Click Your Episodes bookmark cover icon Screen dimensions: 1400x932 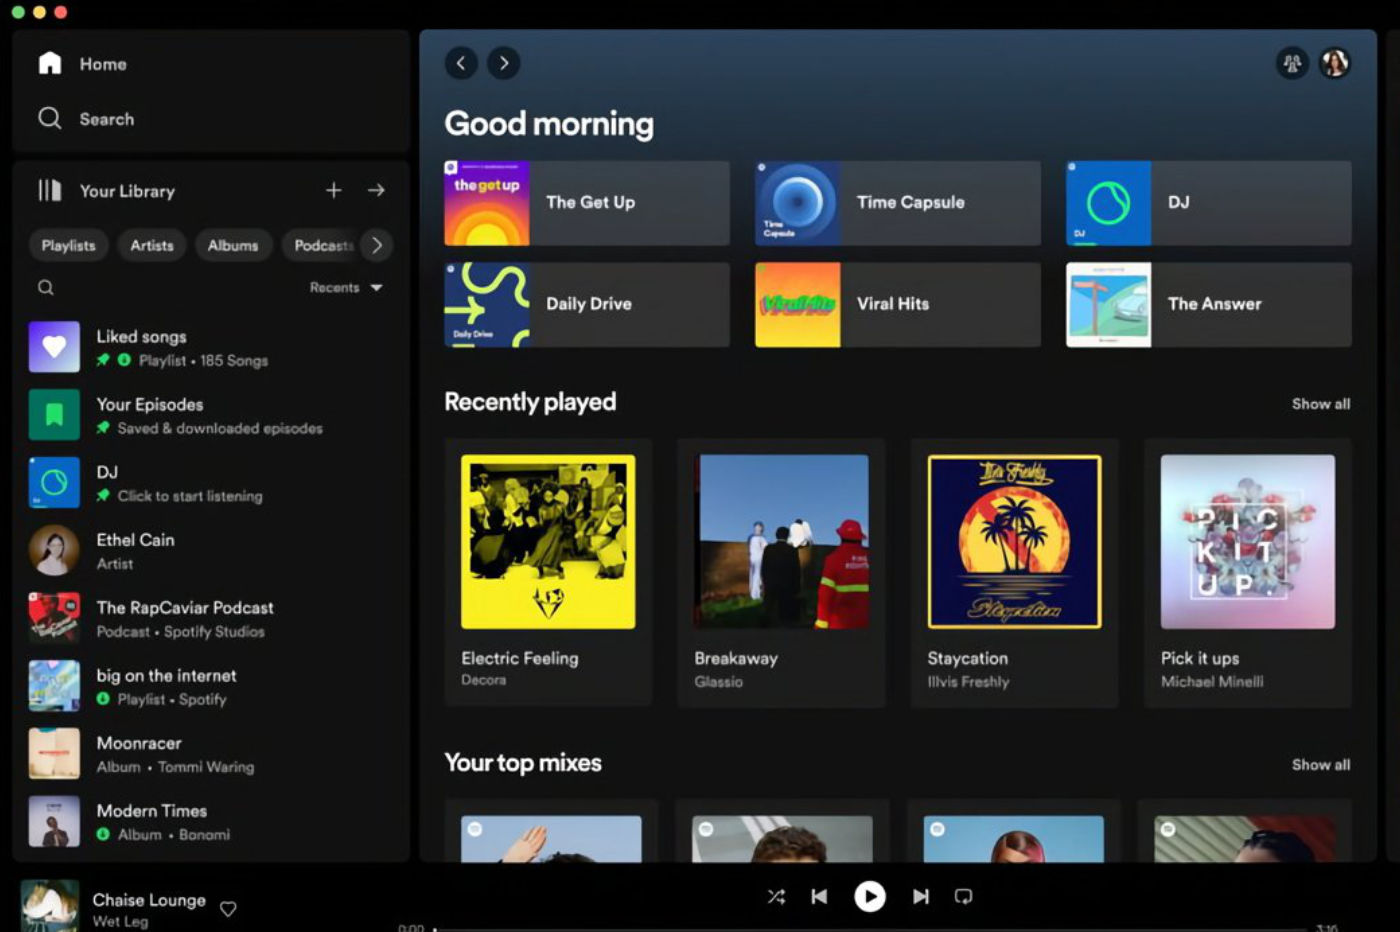54,415
